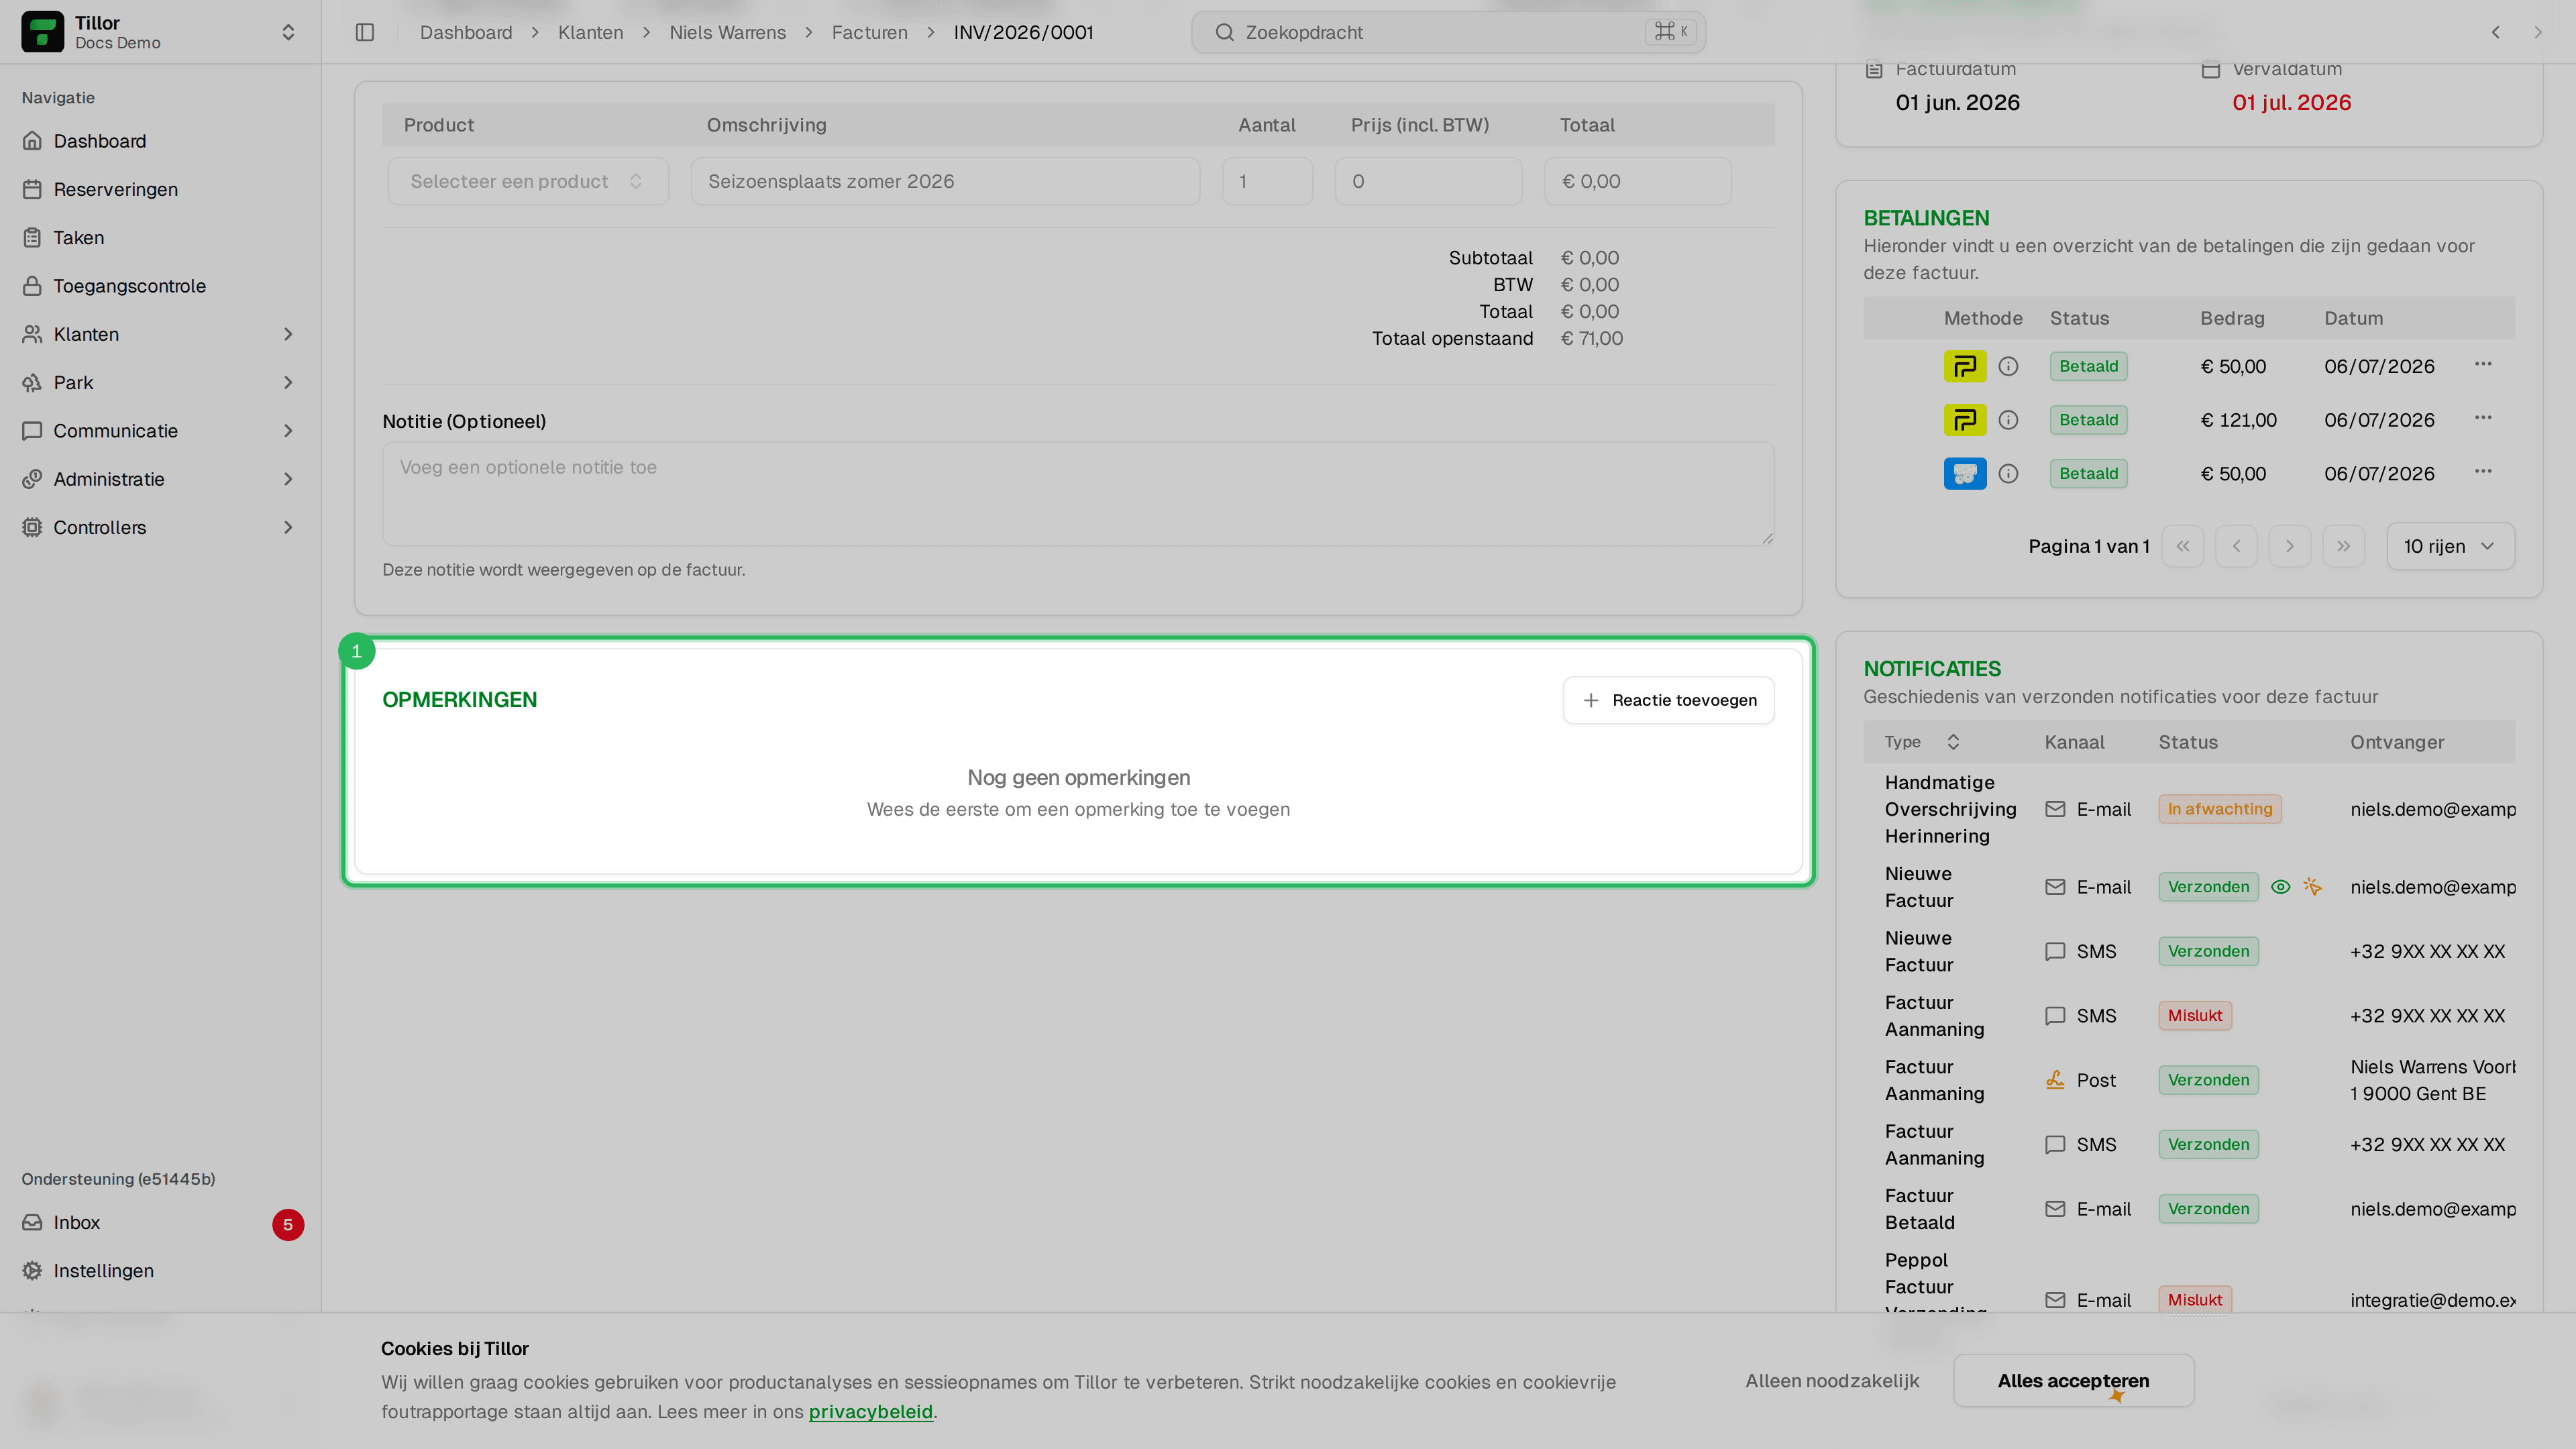Click Alles accepteren cookie button
The height and width of the screenshot is (1449, 2576).
coord(2073,1381)
